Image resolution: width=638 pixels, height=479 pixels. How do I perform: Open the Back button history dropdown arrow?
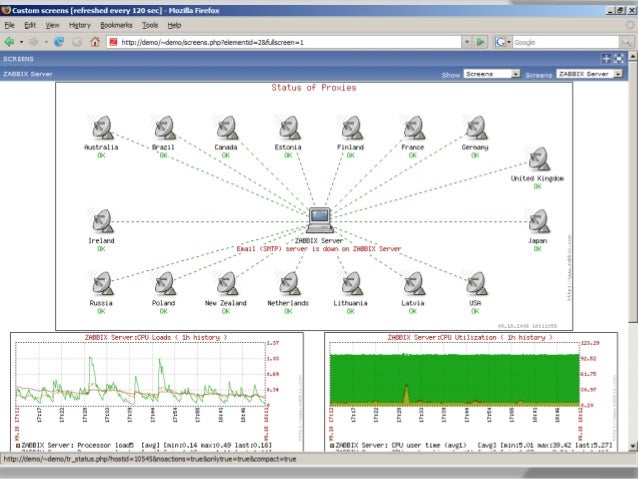[x=21, y=42]
